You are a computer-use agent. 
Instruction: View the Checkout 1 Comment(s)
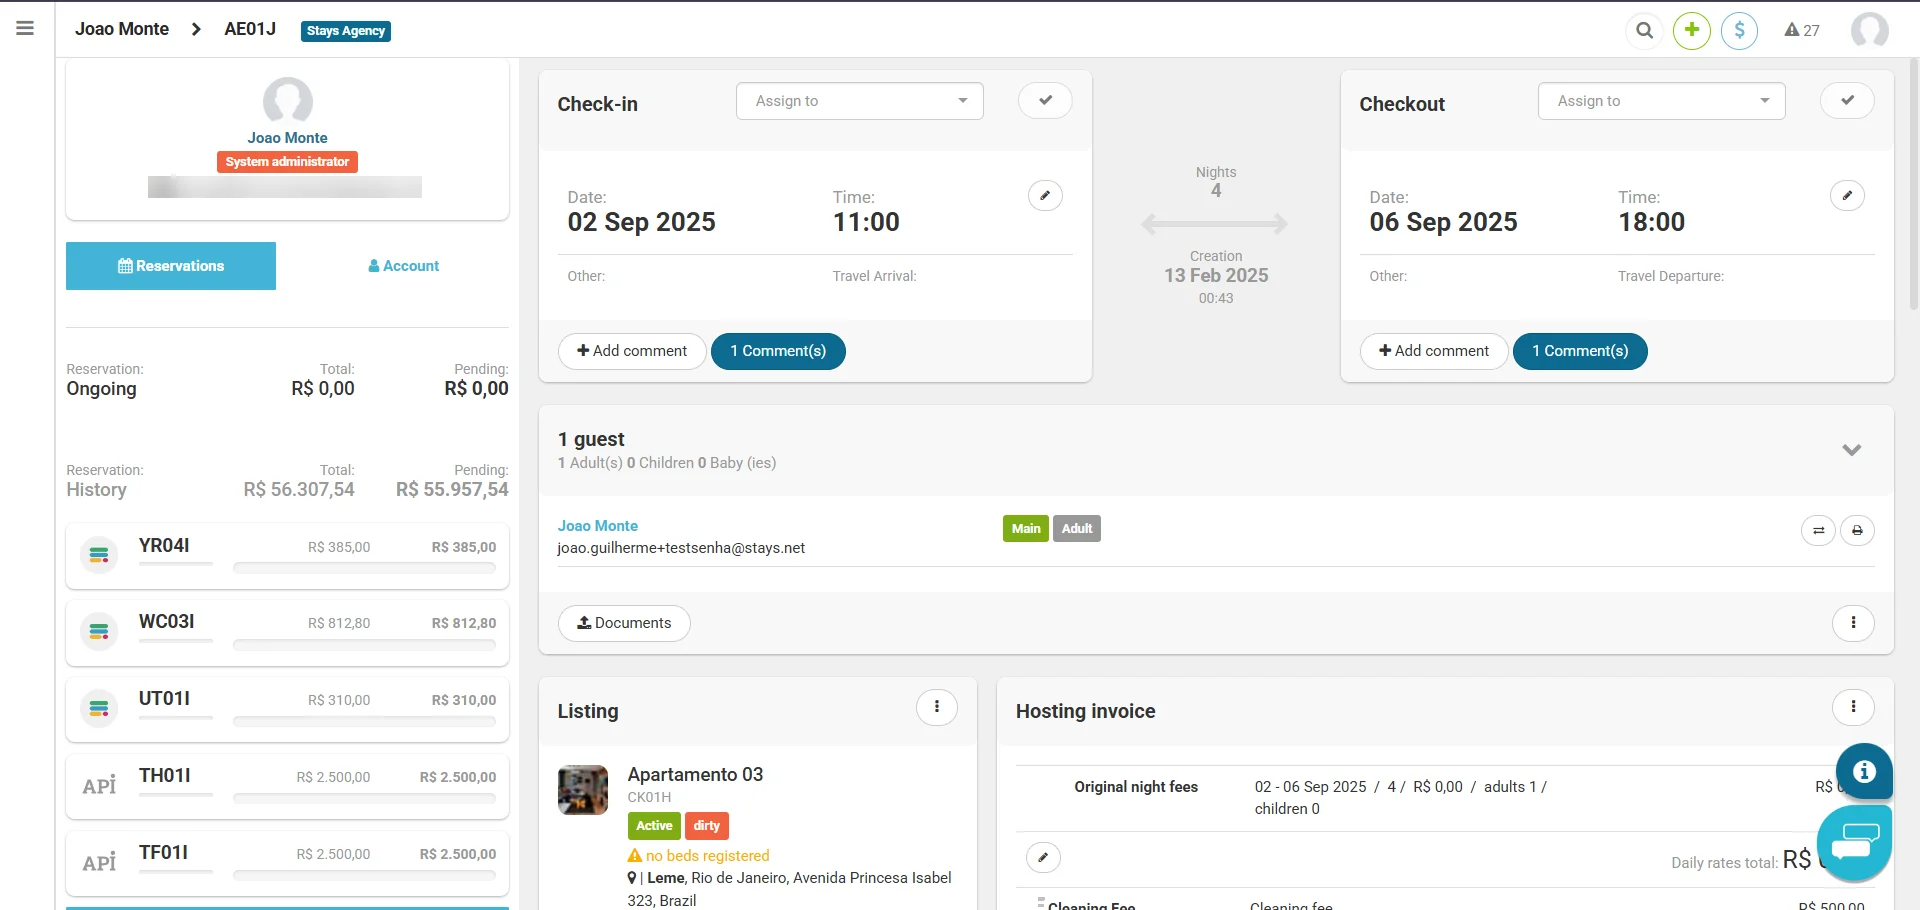pos(1580,351)
